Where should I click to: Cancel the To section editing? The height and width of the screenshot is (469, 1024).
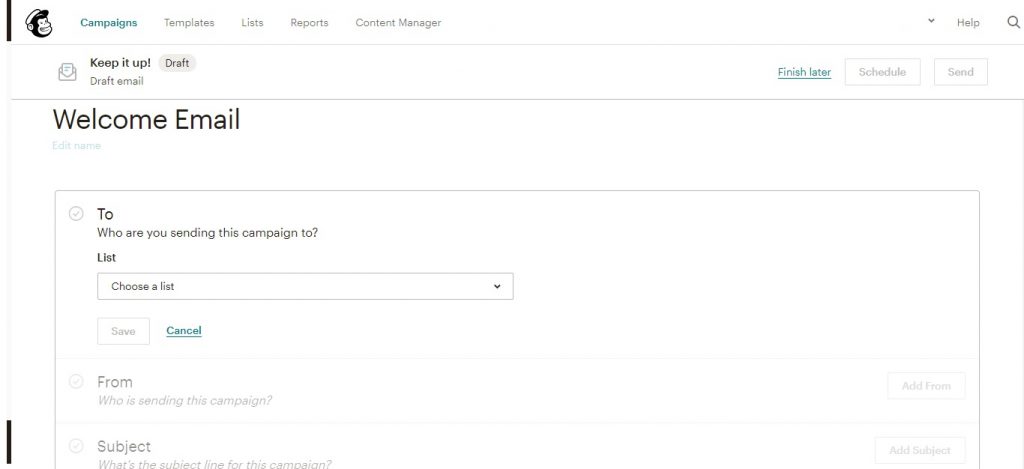[x=184, y=331]
